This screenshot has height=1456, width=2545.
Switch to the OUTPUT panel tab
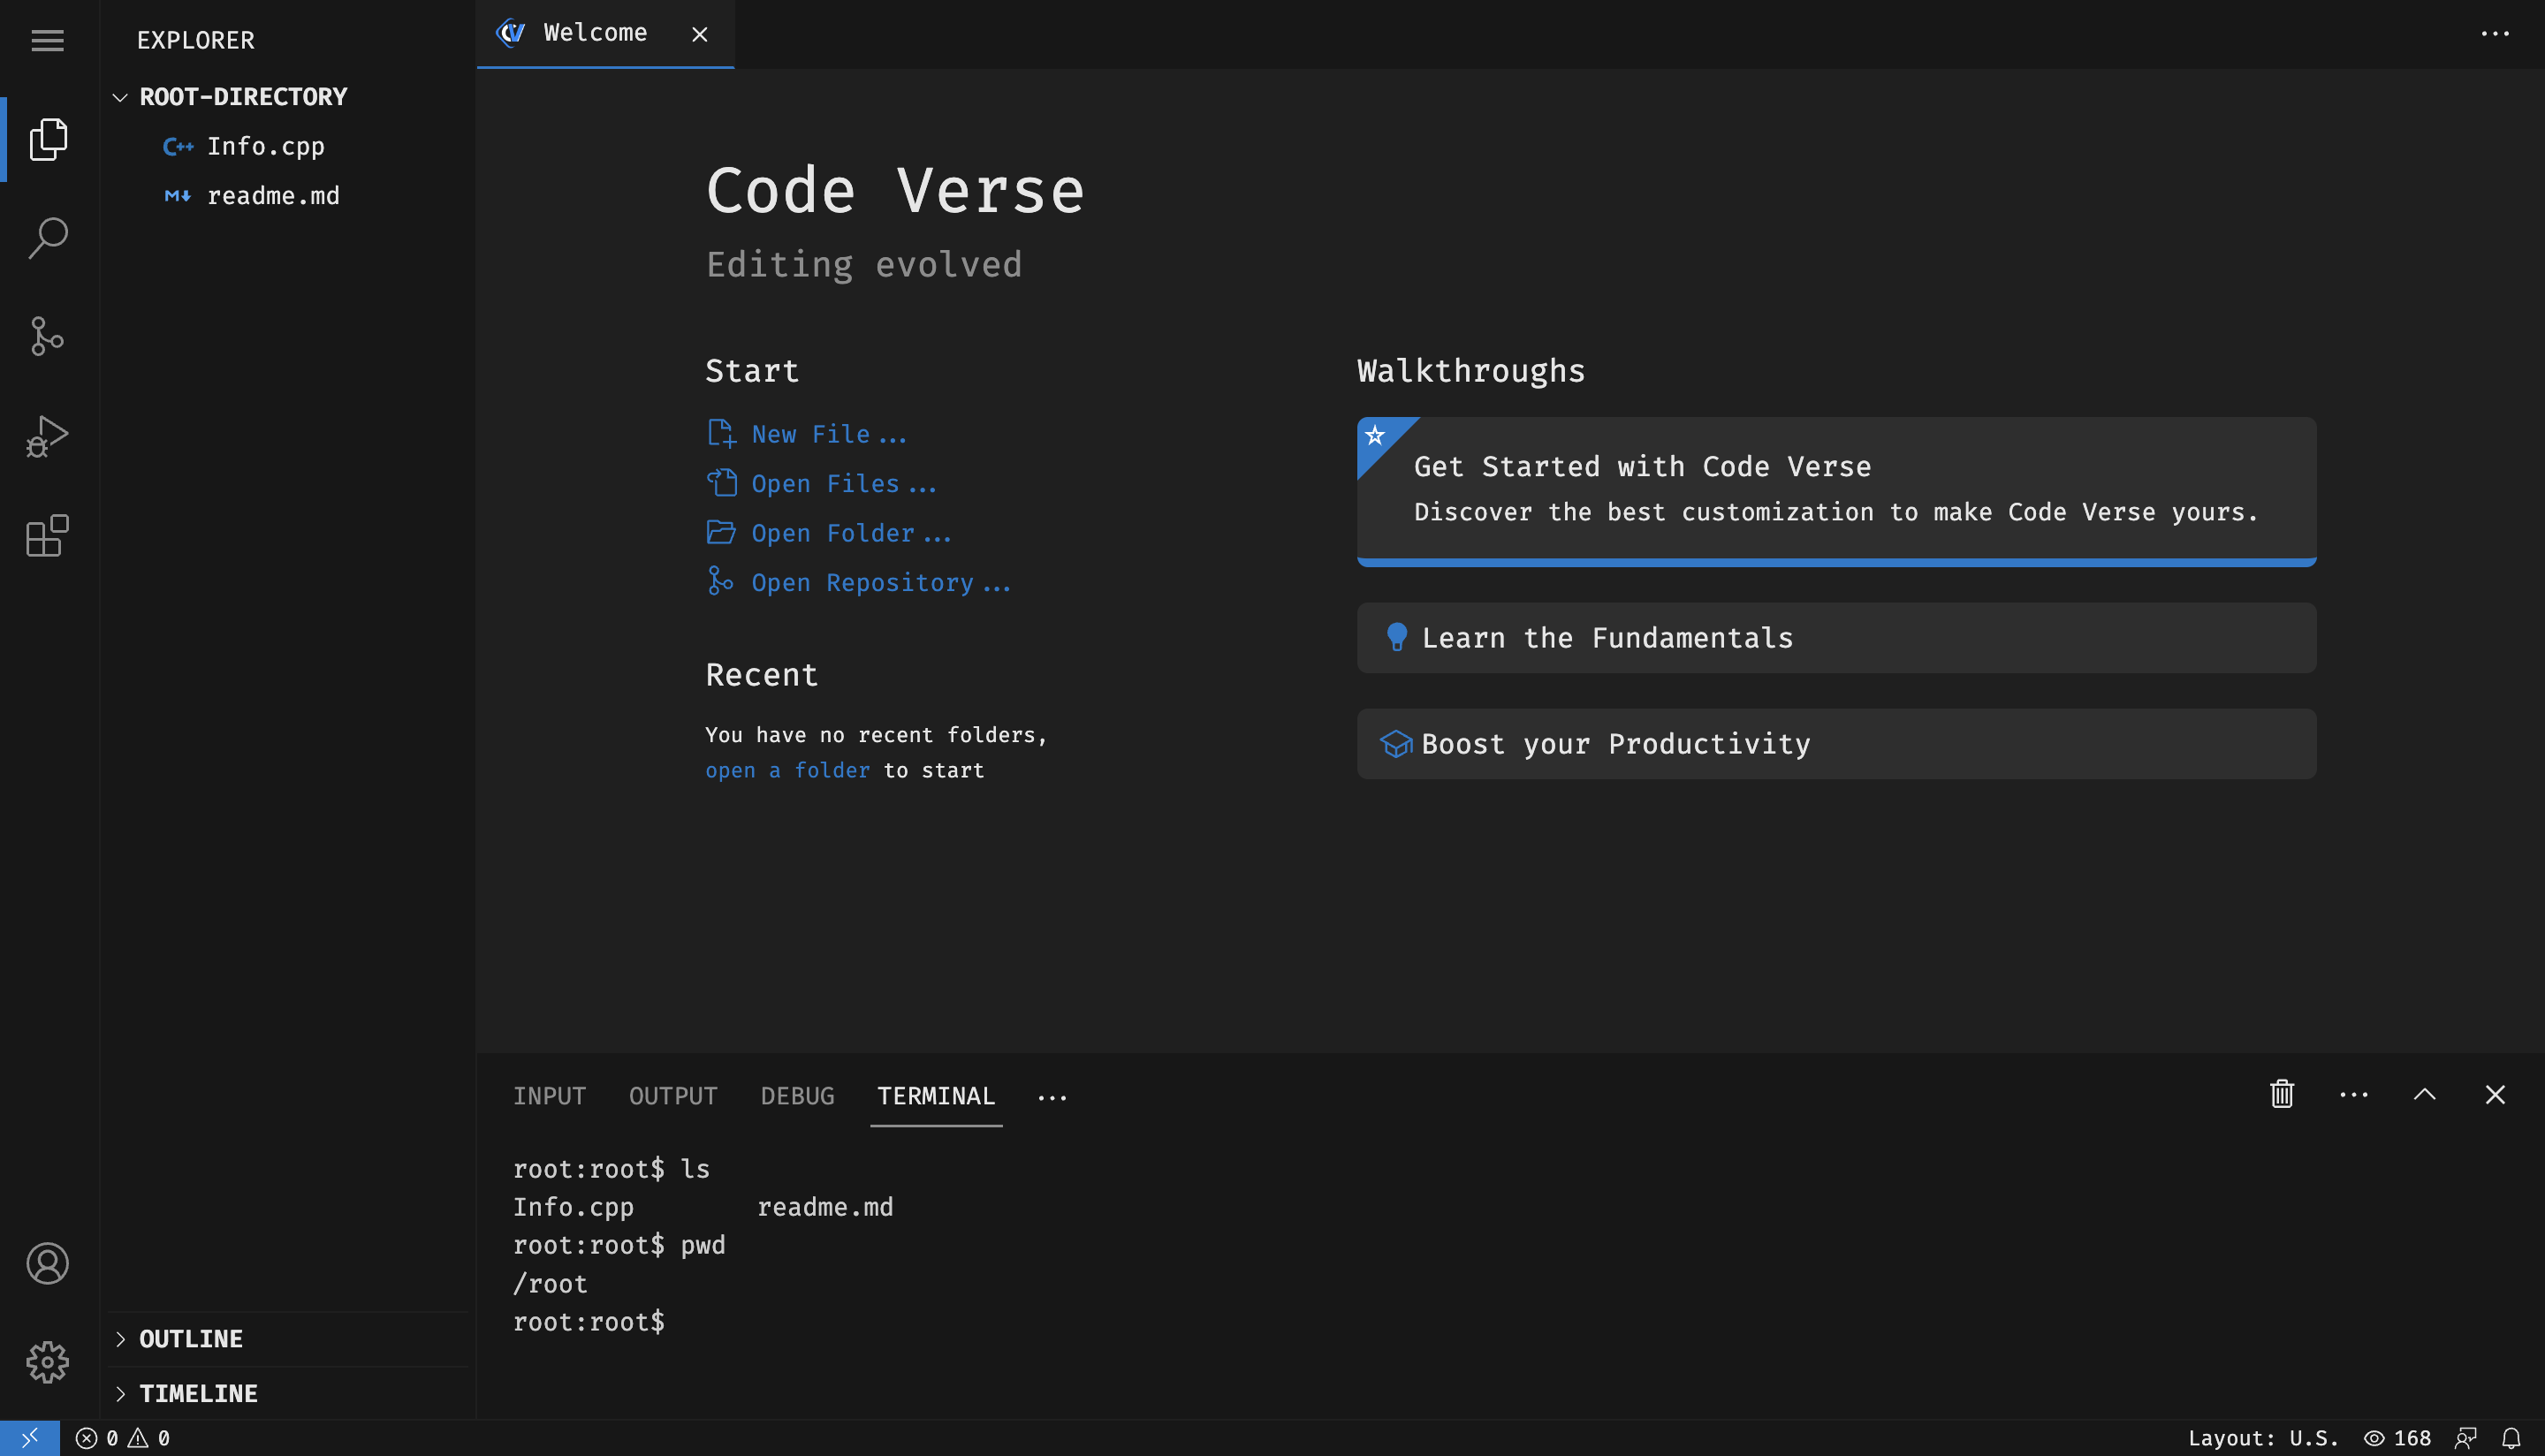pos(673,1096)
